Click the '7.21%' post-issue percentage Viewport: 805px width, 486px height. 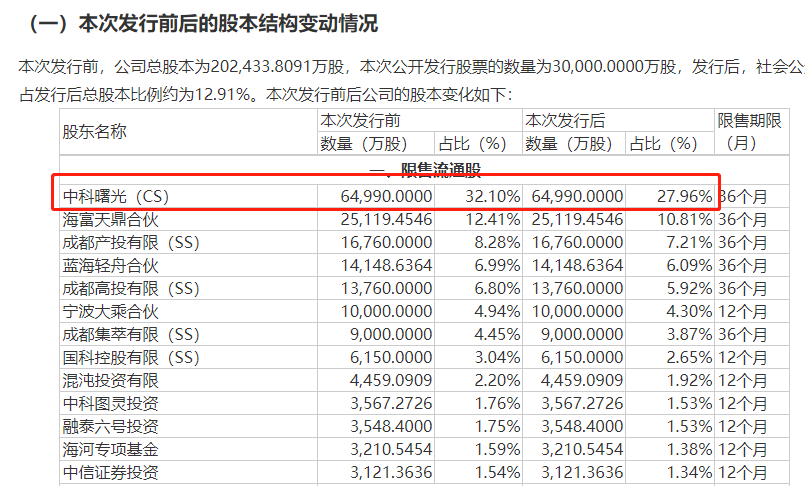coord(689,243)
